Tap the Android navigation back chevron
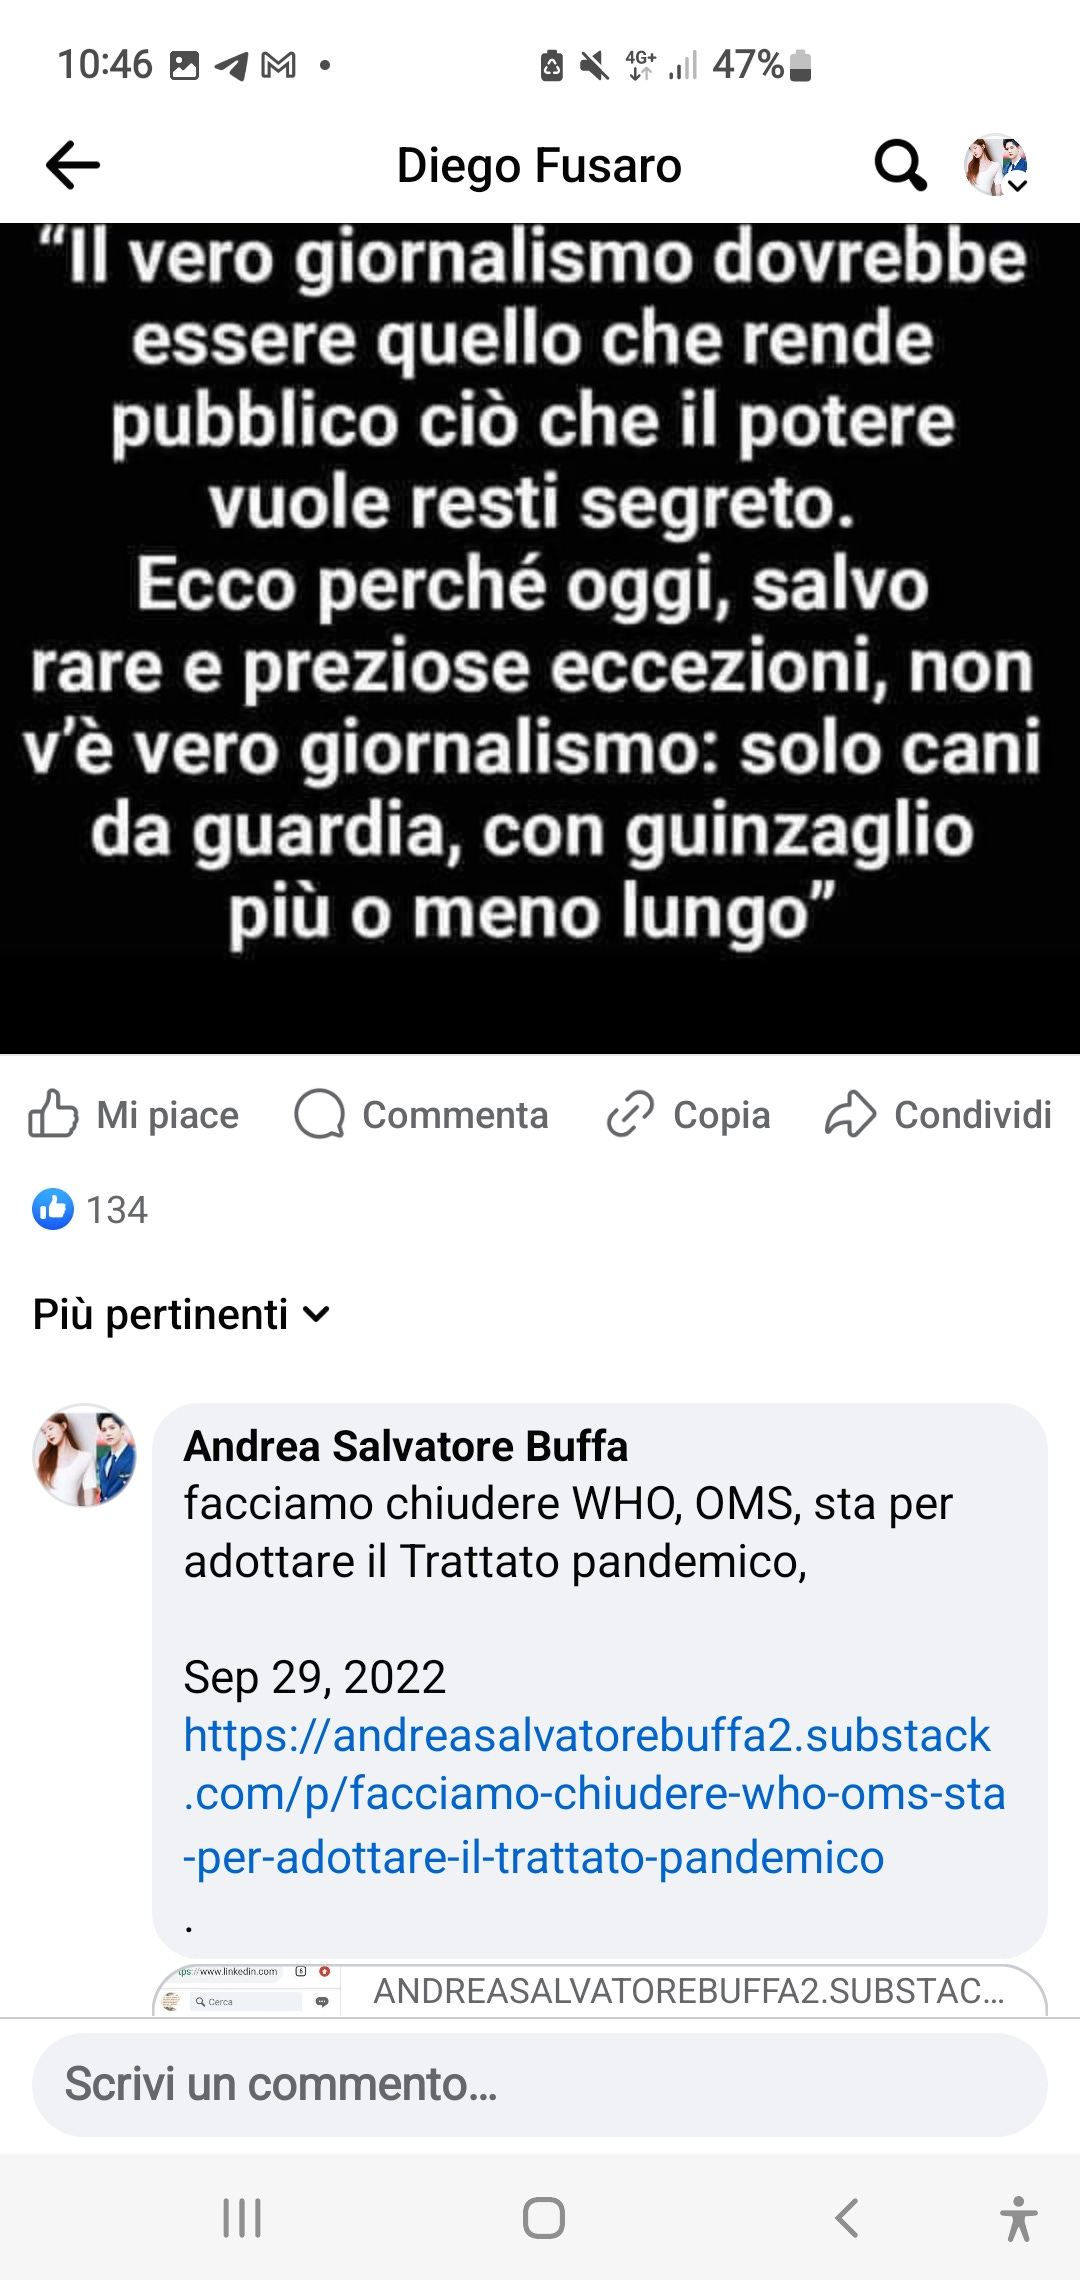This screenshot has height=2280, width=1080. click(x=846, y=2218)
